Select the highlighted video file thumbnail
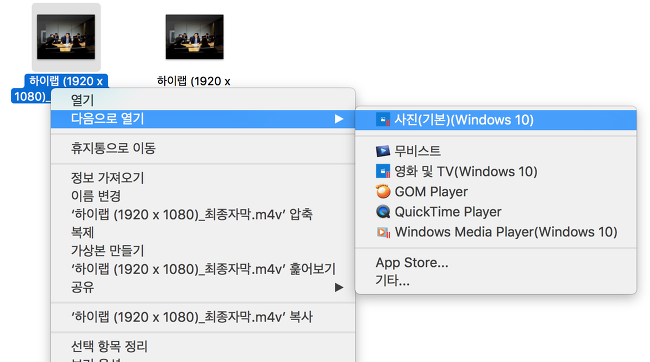The width and height of the screenshot is (650, 362). click(x=66, y=37)
